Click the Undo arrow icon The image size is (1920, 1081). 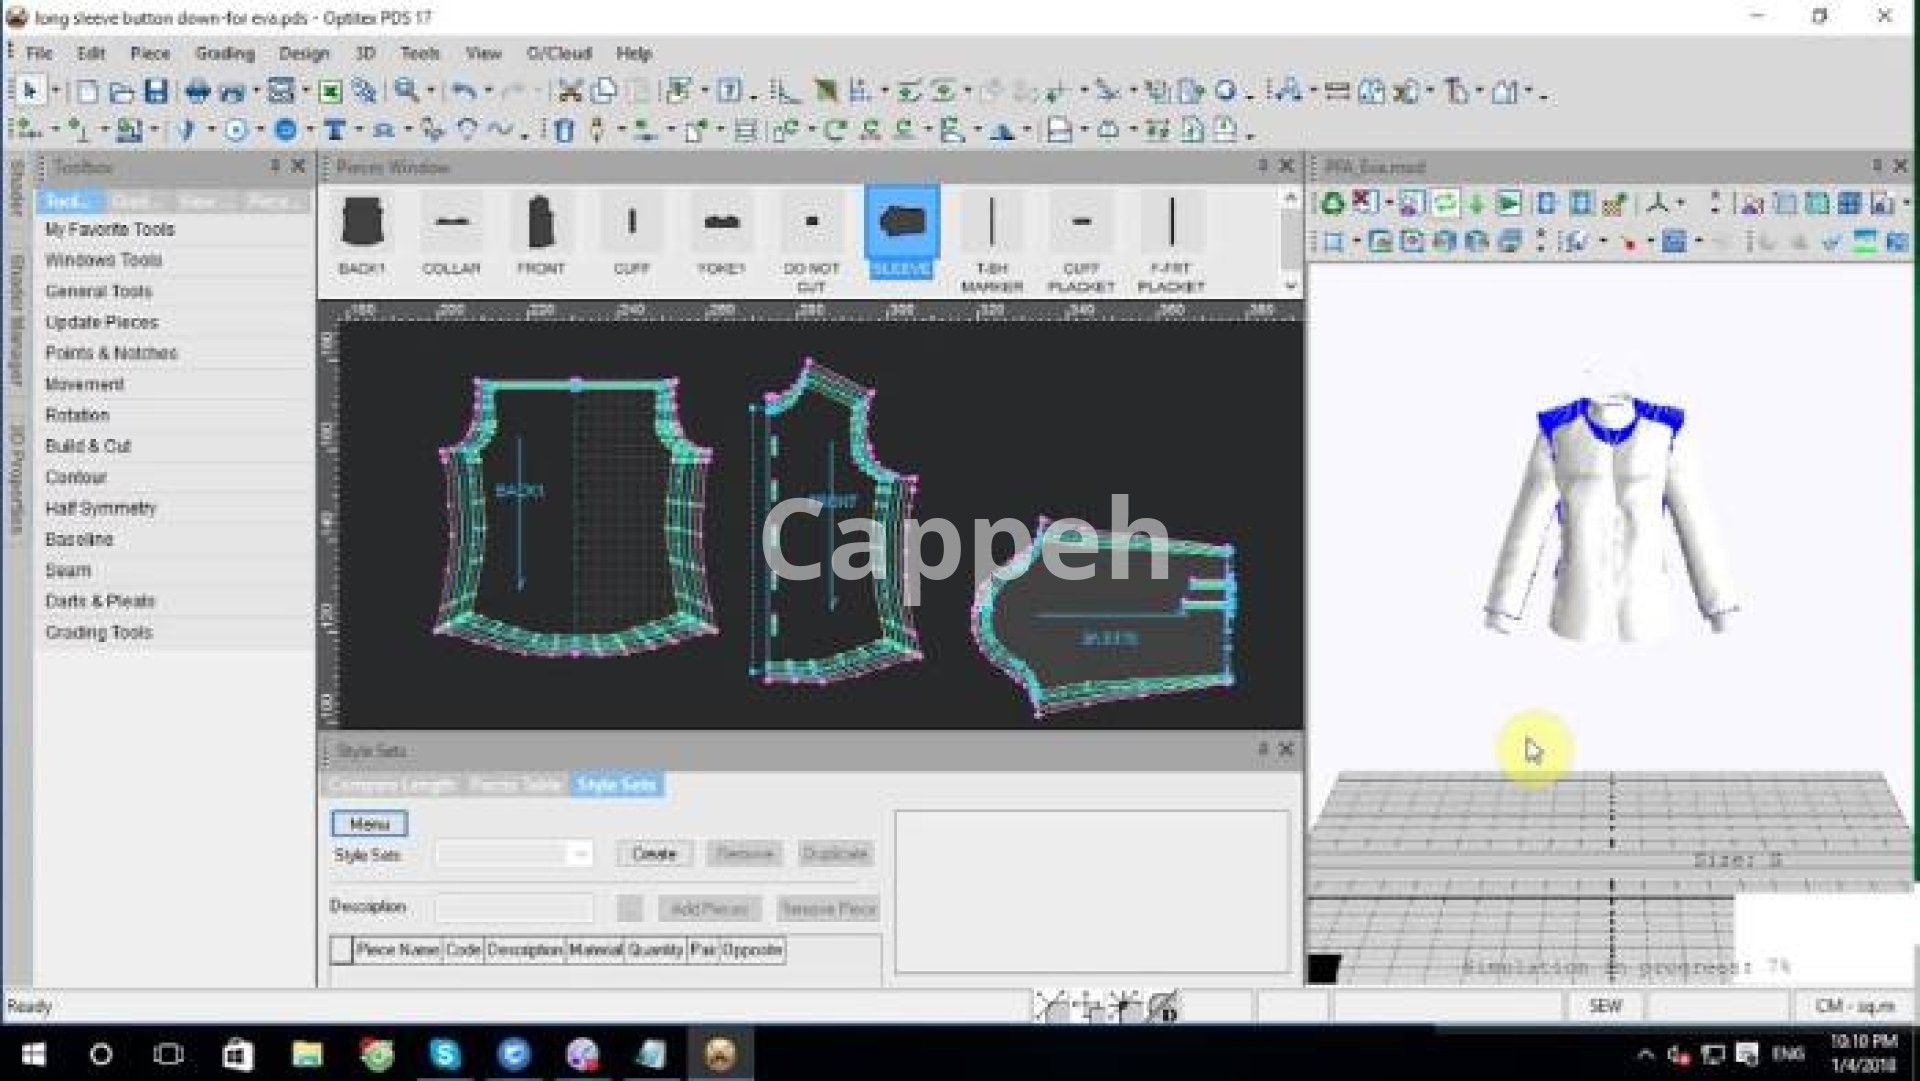tap(463, 92)
